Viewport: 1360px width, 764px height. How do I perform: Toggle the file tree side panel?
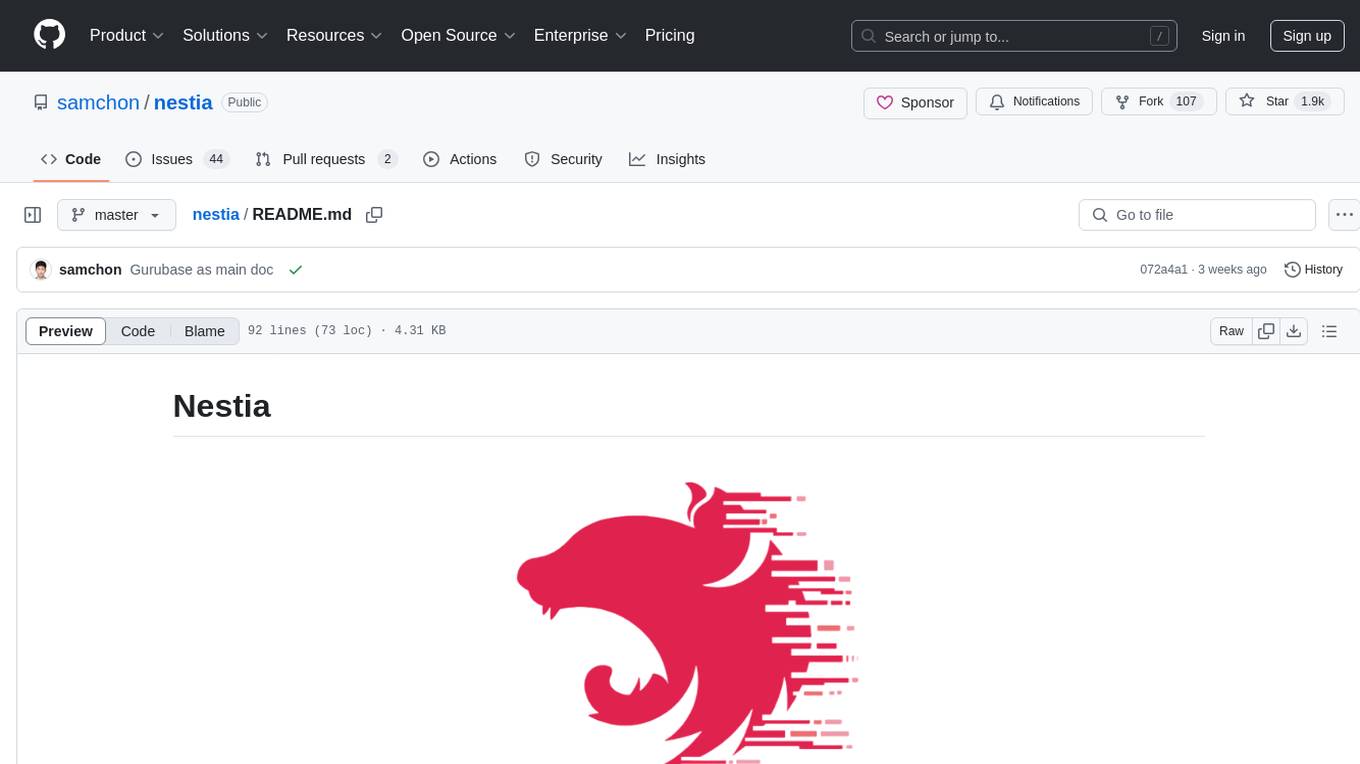pos(33,215)
